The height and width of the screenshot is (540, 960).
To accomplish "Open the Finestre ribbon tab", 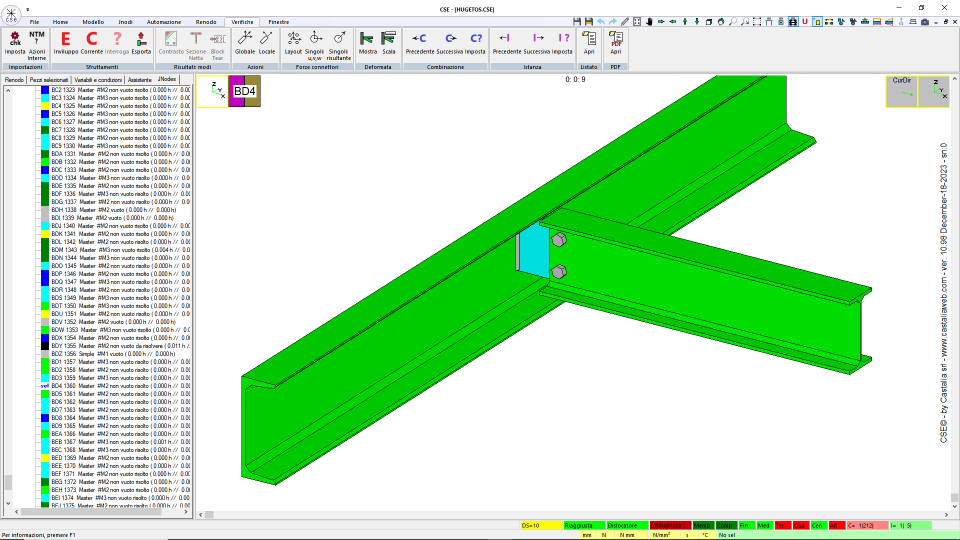I will pyautogui.click(x=279, y=22).
